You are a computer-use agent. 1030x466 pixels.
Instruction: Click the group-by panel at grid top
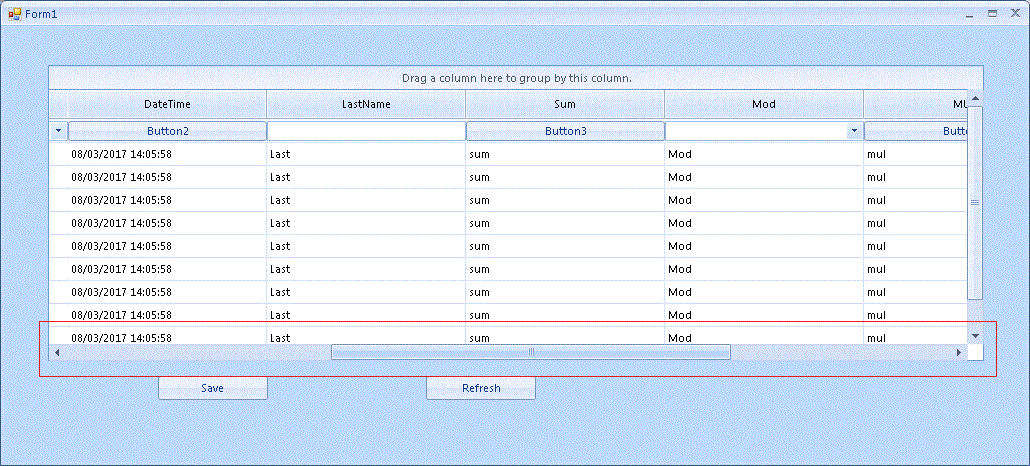click(516, 78)
